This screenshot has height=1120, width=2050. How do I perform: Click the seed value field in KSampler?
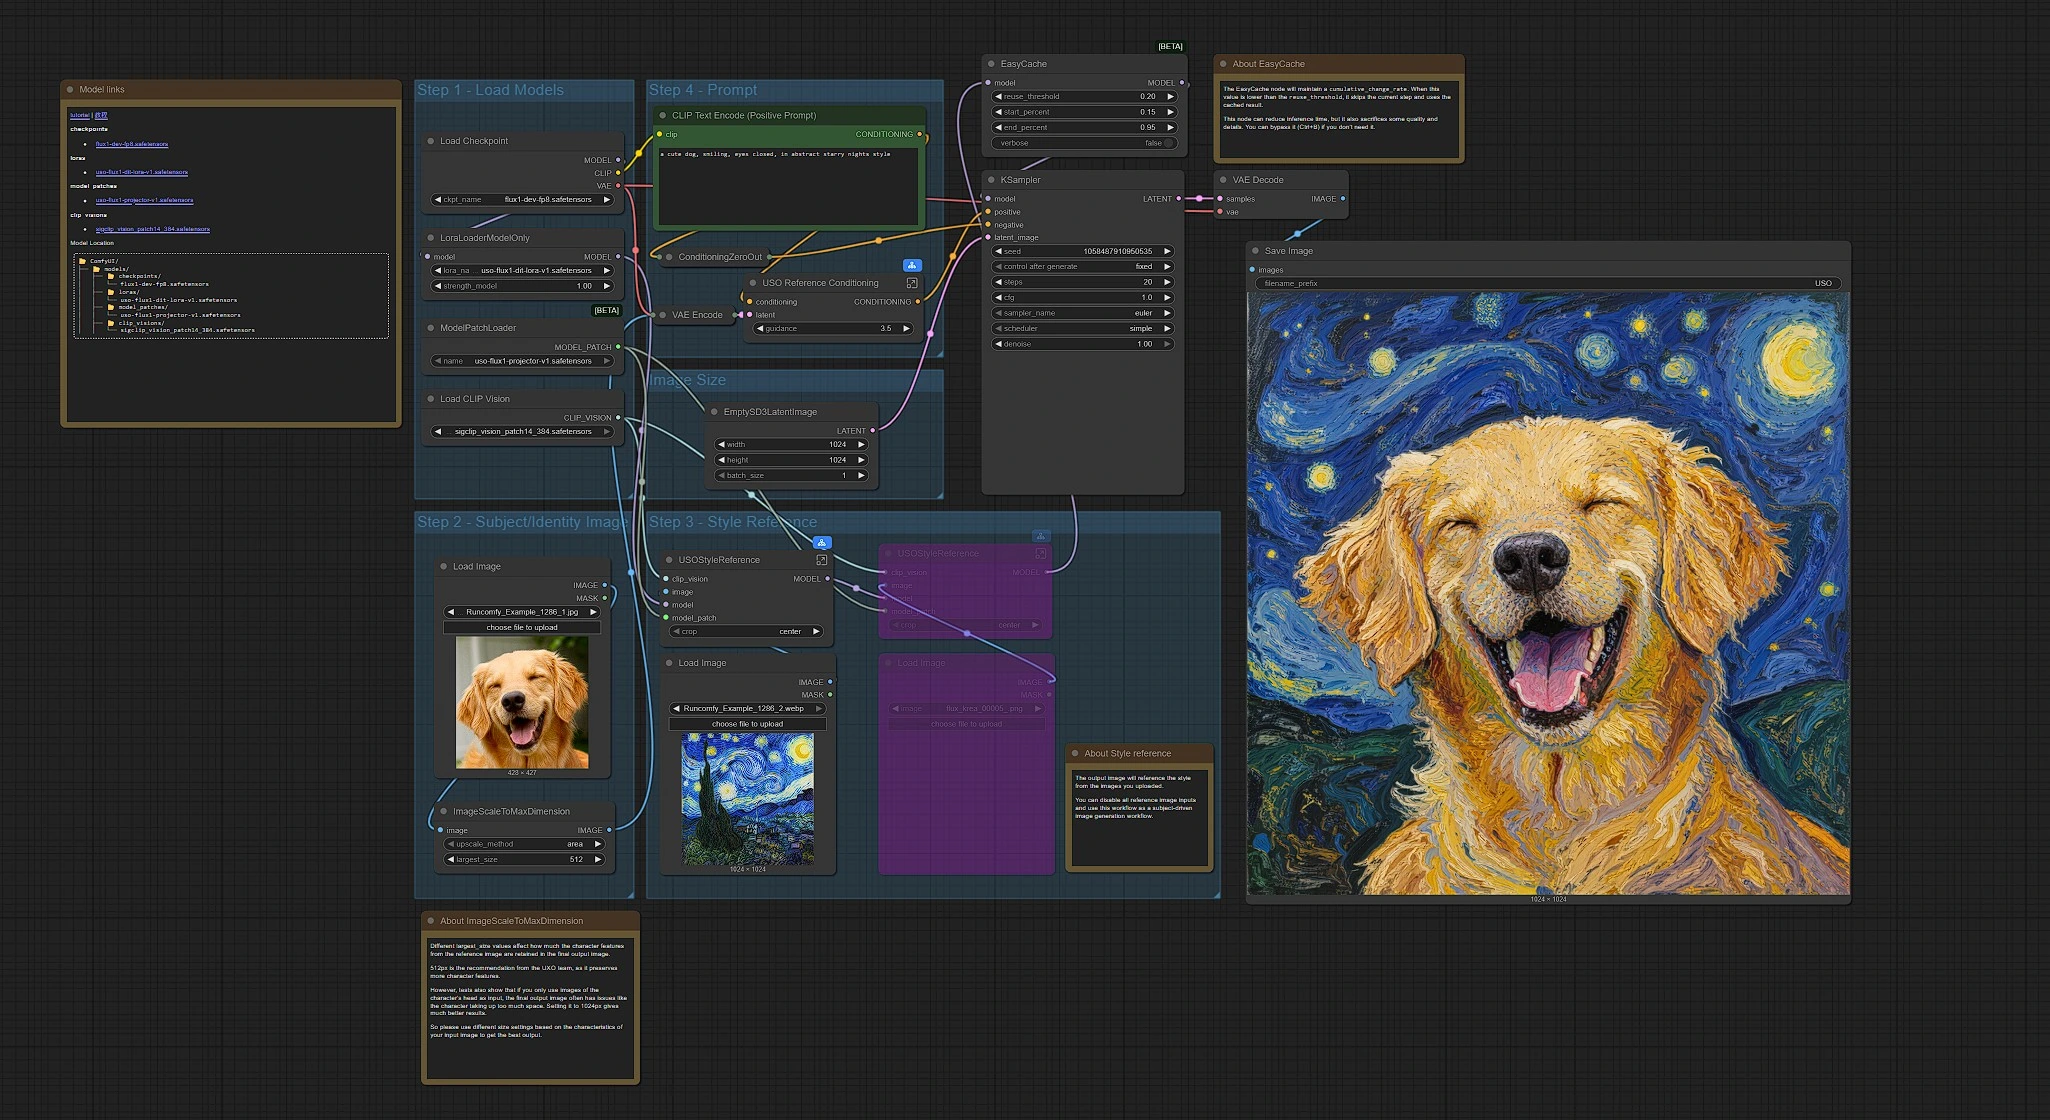click(x=1083, y=252)
